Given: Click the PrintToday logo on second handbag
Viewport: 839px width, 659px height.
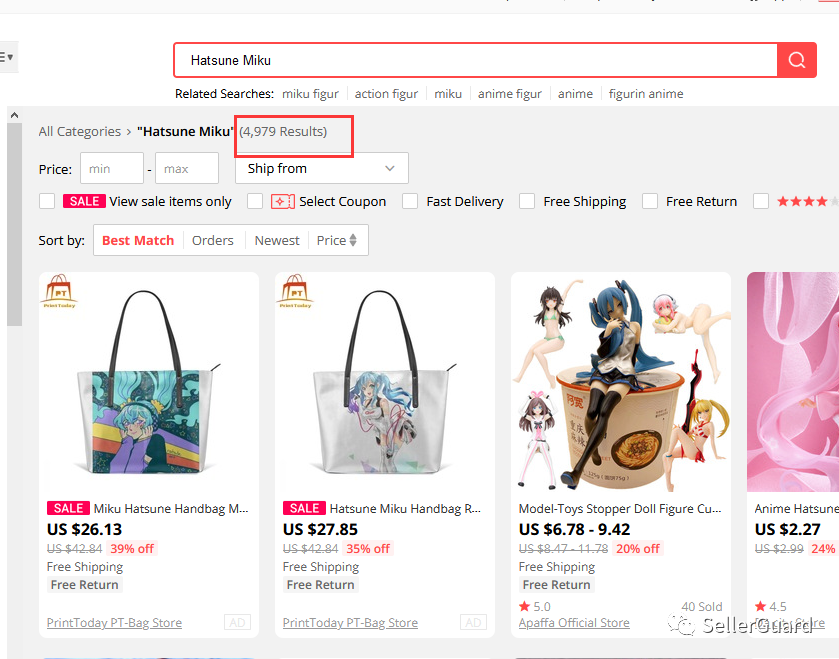Looking at the screenshot, I should [x=295, y=291].
